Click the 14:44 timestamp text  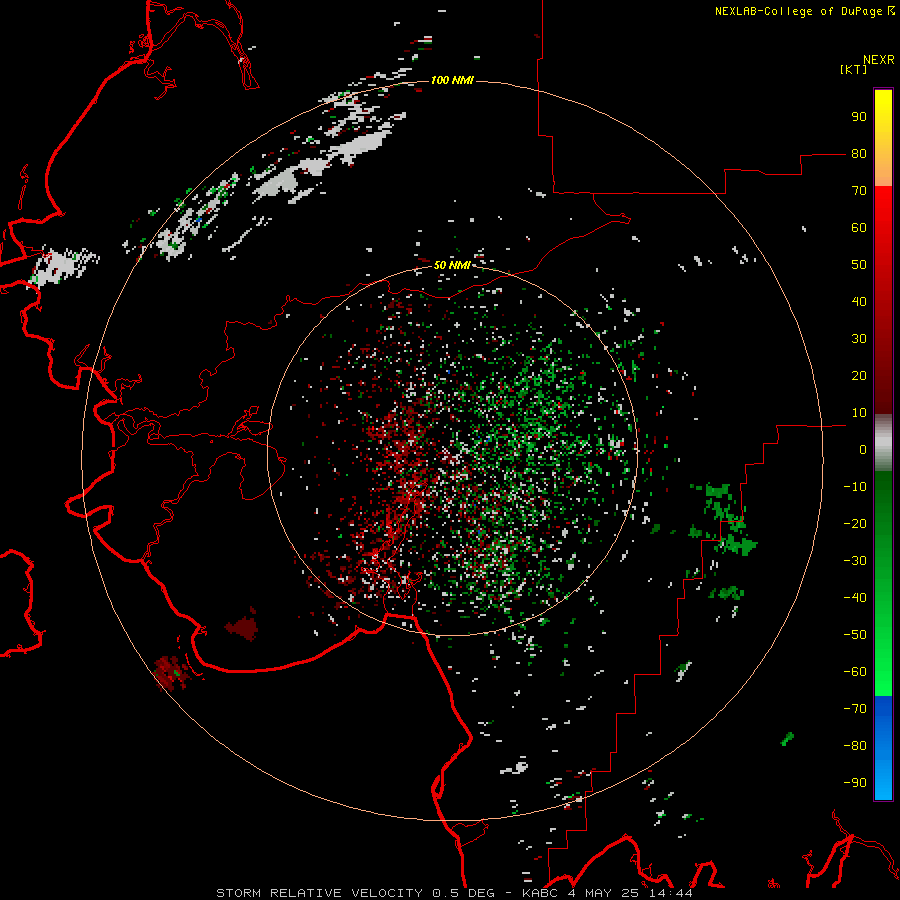(671, 893)
